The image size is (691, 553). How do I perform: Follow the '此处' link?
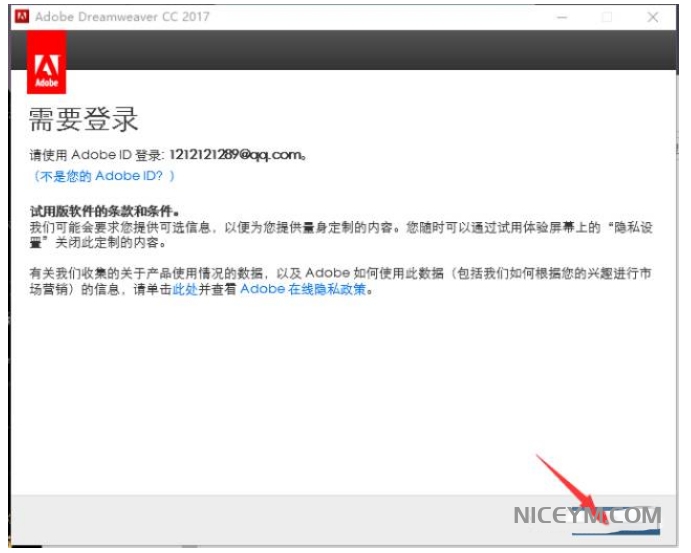tap(185, 289)
